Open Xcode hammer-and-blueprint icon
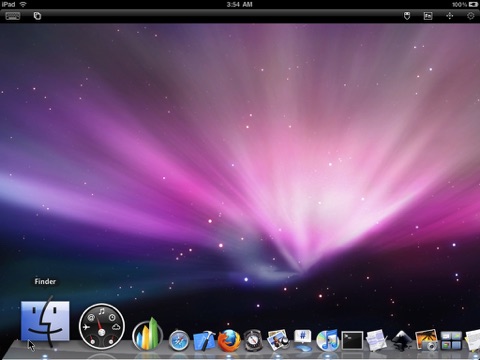Image resolution: width=480 pixels, height=360 pixels. (x=204, y=340)
